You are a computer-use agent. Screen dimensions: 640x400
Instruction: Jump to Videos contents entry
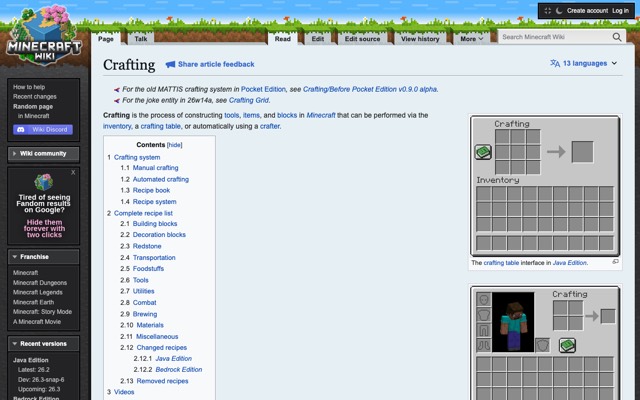tap(124, 392)
